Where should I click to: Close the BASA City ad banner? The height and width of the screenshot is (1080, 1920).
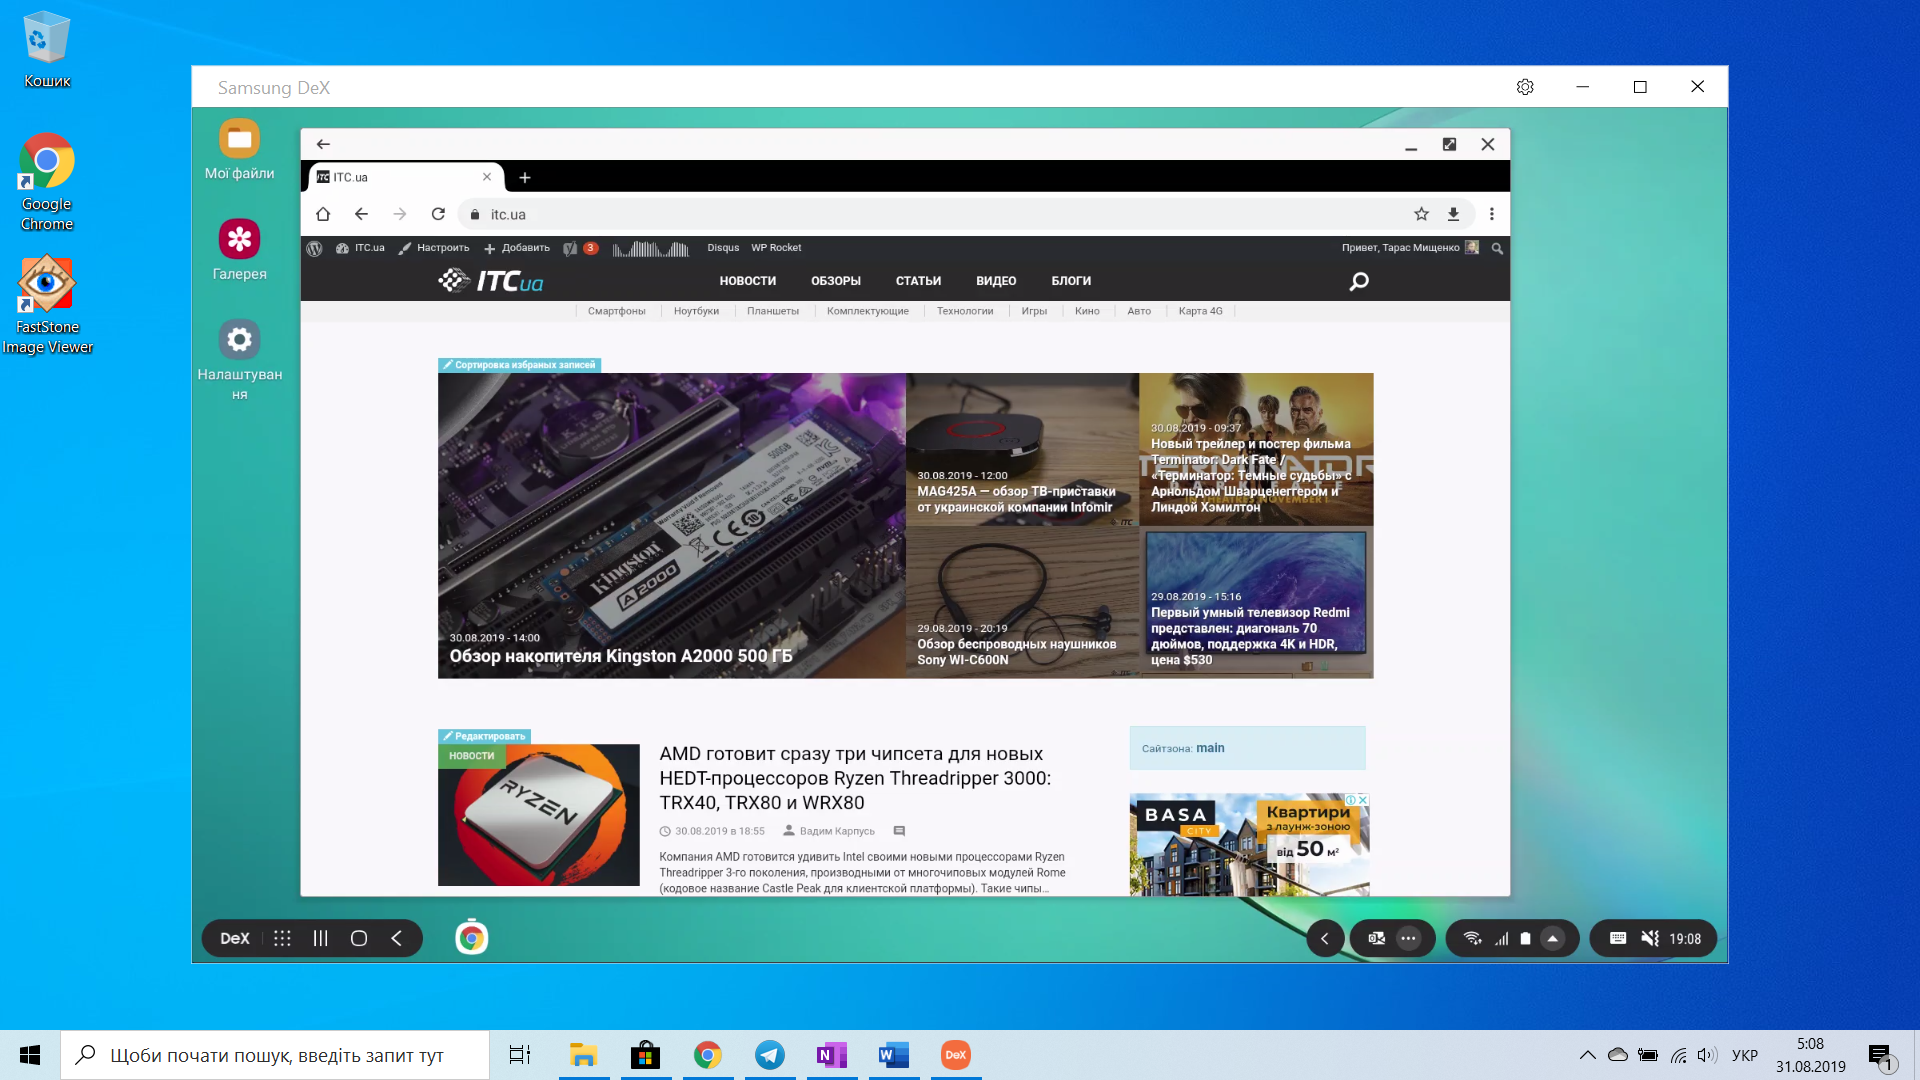coord(1363,800)
